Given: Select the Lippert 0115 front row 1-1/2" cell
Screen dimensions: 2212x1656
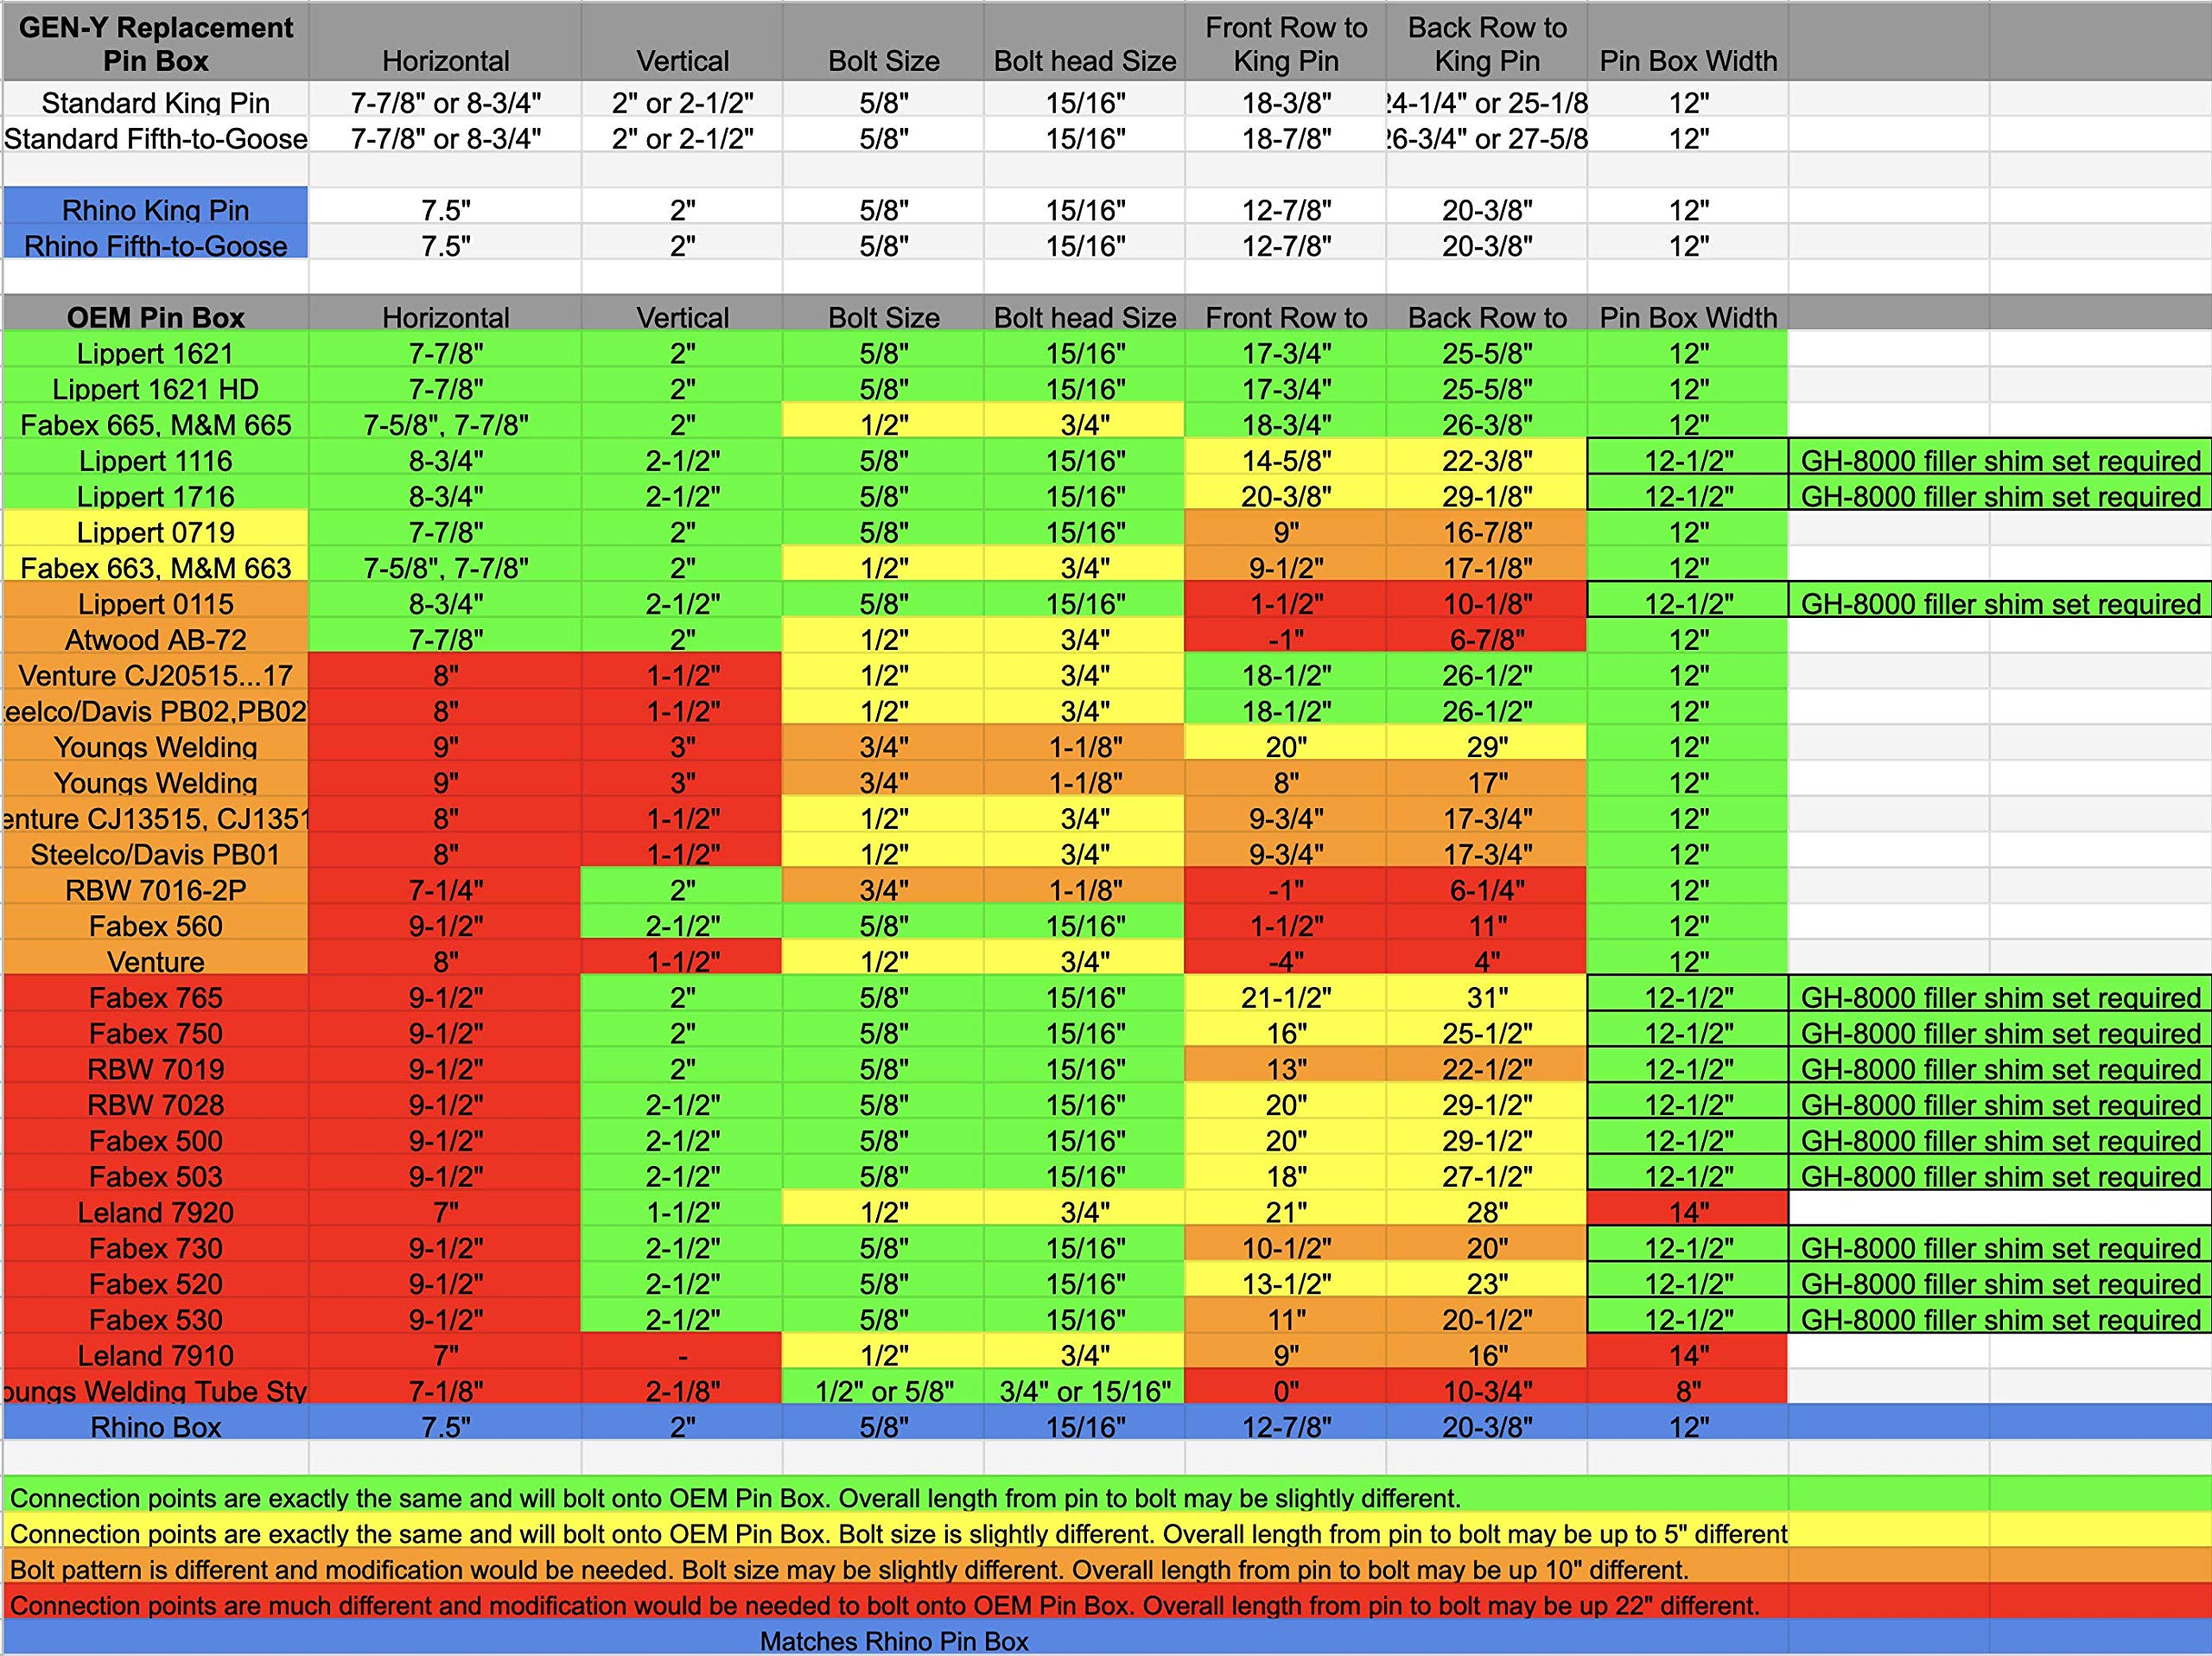Looking at the screenshot, I should pyautogui.click(x=1285, y=604).
